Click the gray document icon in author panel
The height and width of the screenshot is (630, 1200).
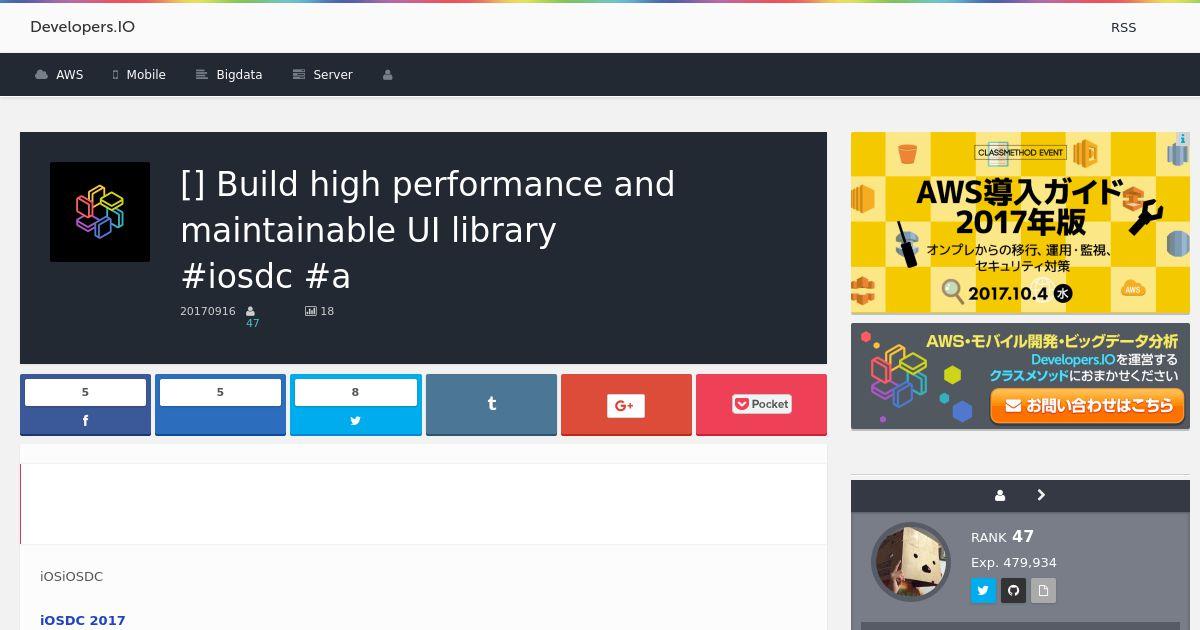pos(1043,591)
